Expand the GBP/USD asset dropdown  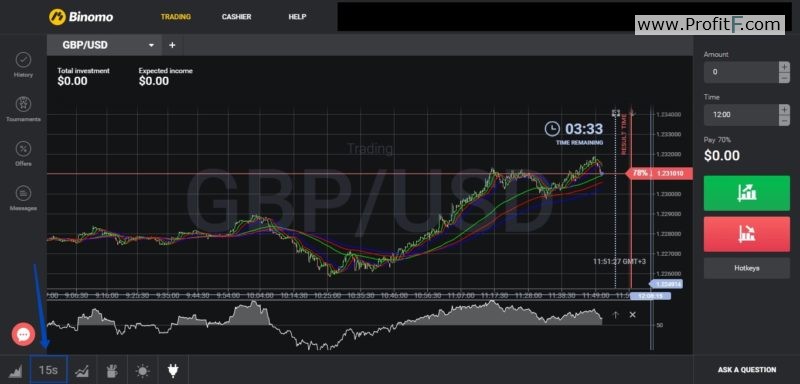152,45
